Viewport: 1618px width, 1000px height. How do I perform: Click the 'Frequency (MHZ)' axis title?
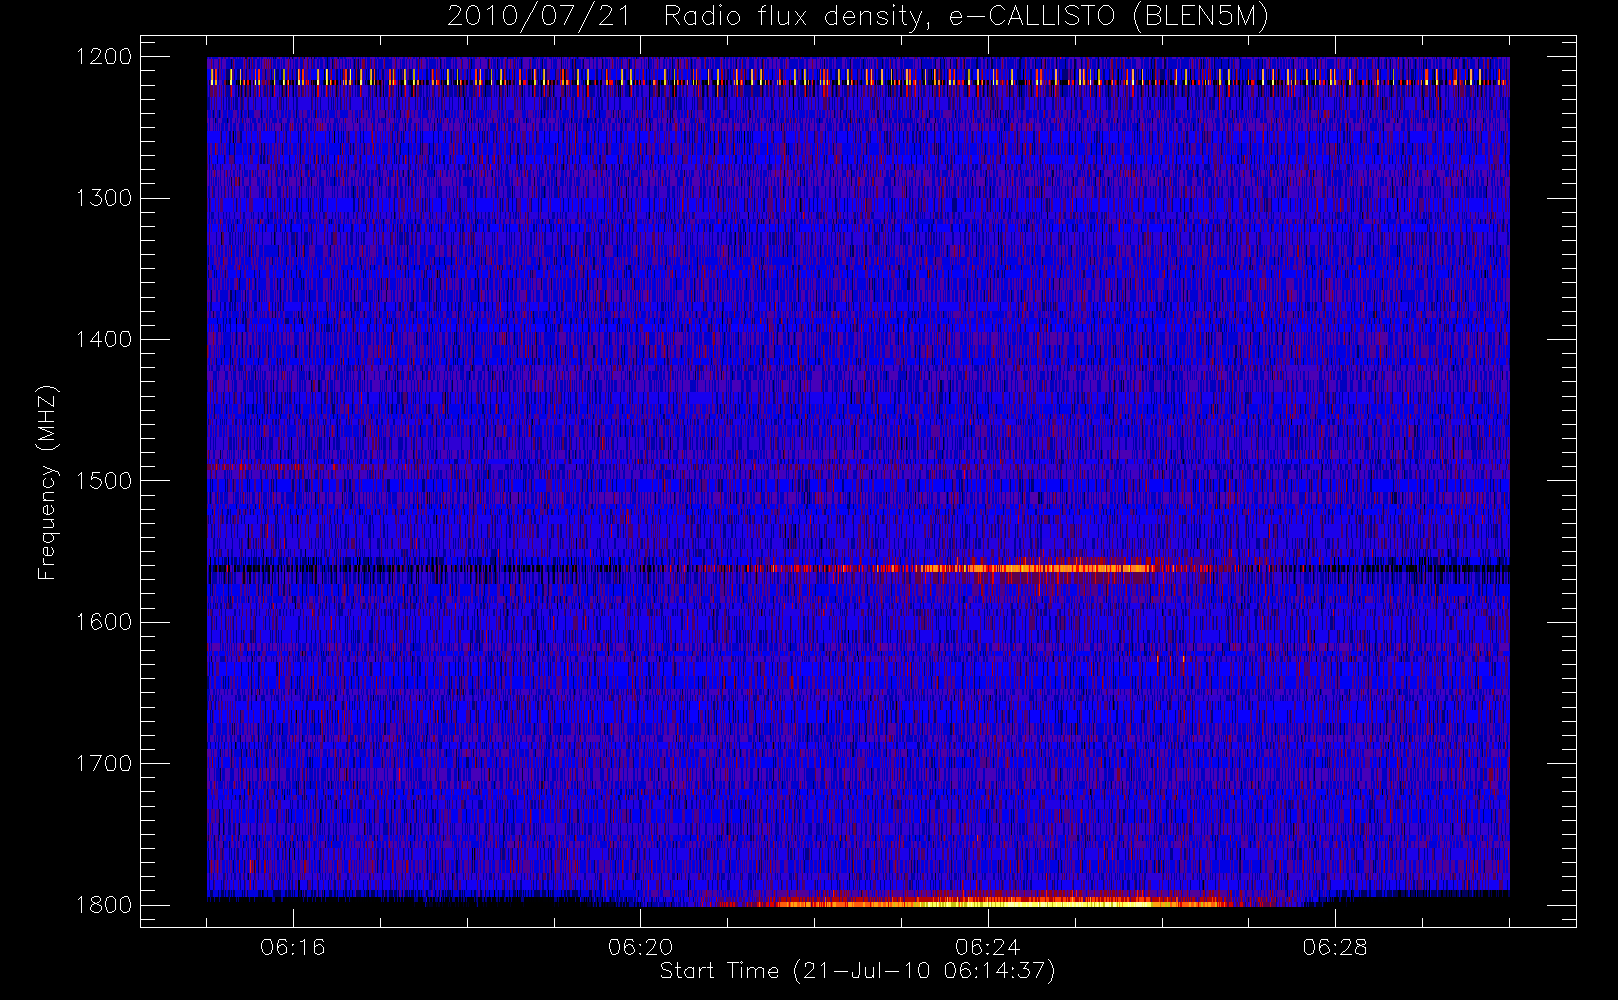pos(47,482)
